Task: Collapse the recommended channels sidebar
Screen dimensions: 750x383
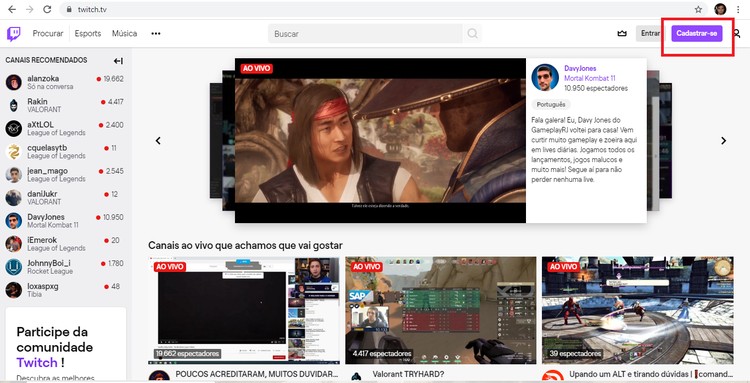Action: click(118, 61)
